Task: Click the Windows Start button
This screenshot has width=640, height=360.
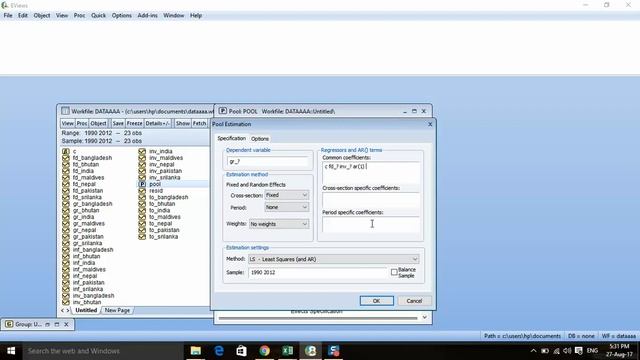Action: pos(11,351)
